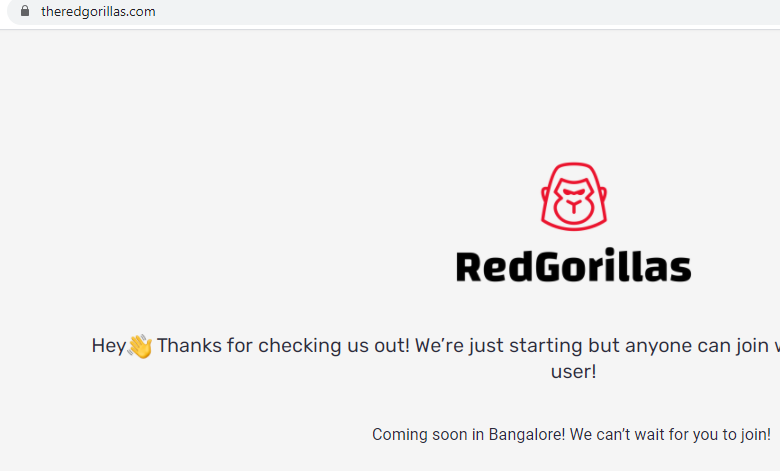Click the 'Thanks for checking us out!' text
This screenshot has height=471, width=780.
(x=283, y=345)
